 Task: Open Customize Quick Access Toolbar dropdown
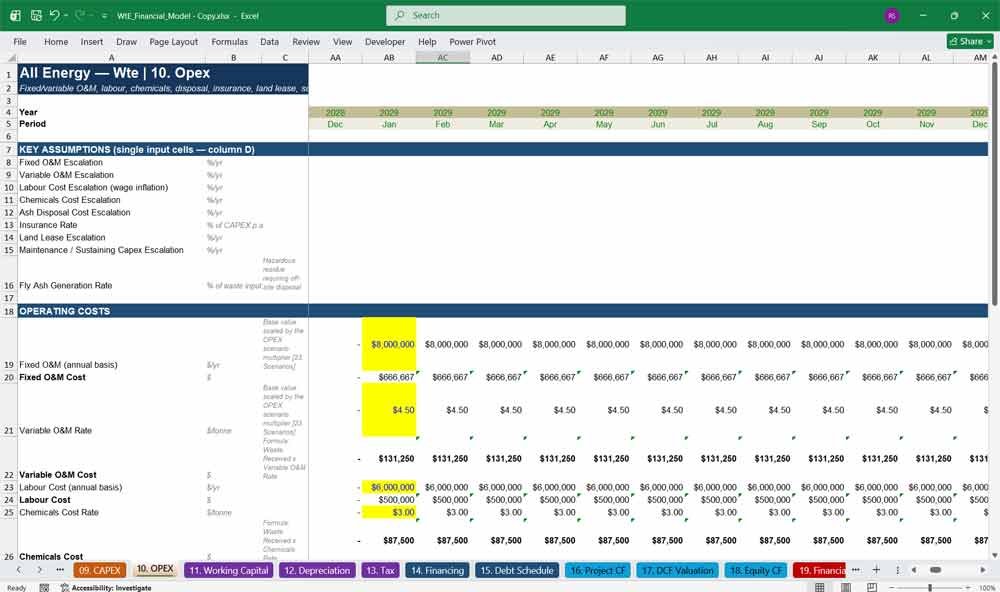tap(104, 16)
